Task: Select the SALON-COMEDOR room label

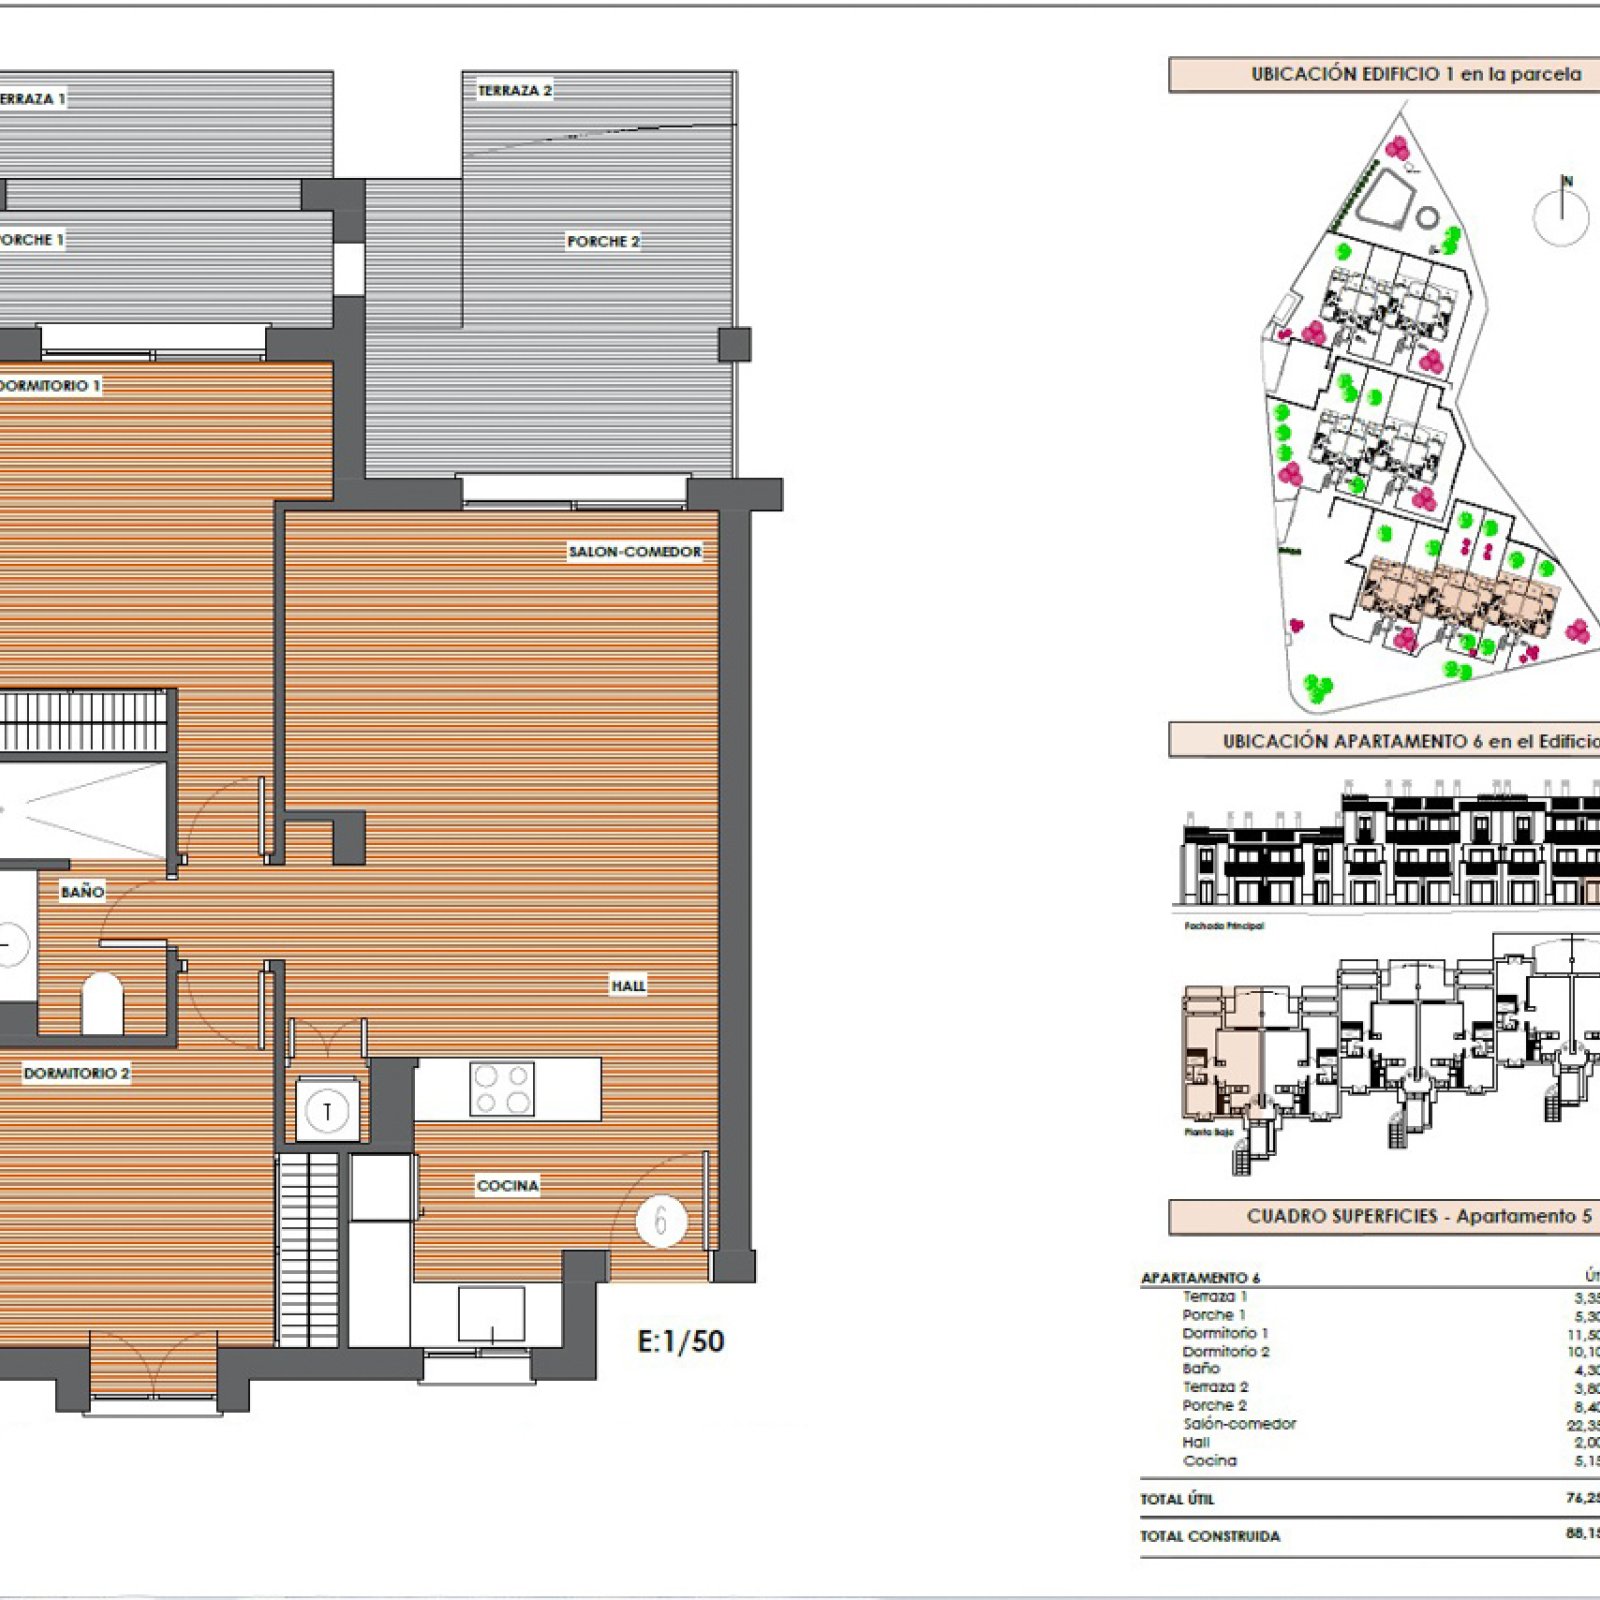Action: point(635,551)
